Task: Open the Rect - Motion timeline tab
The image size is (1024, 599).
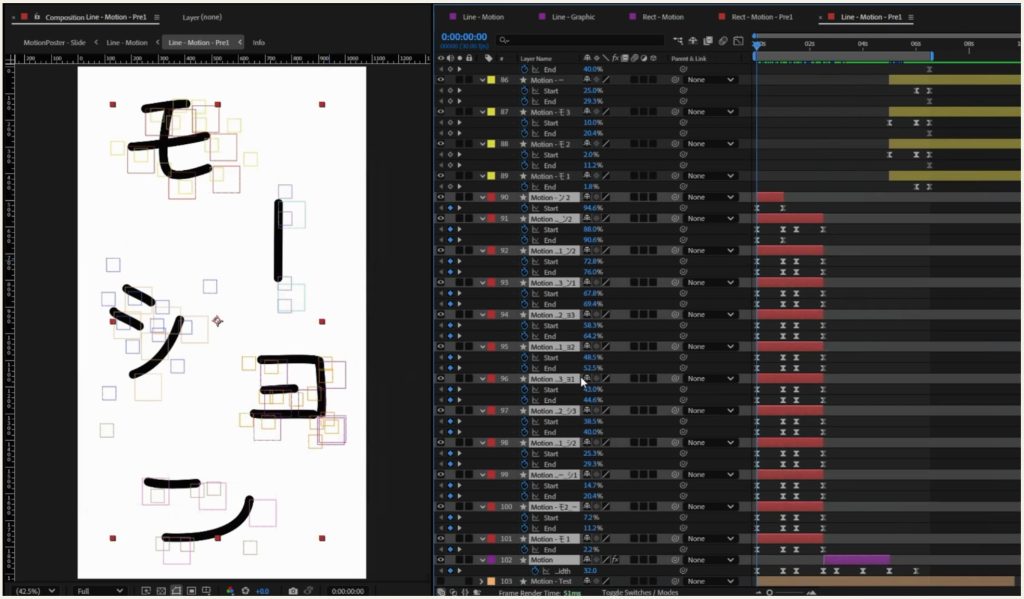Action: 658,17
